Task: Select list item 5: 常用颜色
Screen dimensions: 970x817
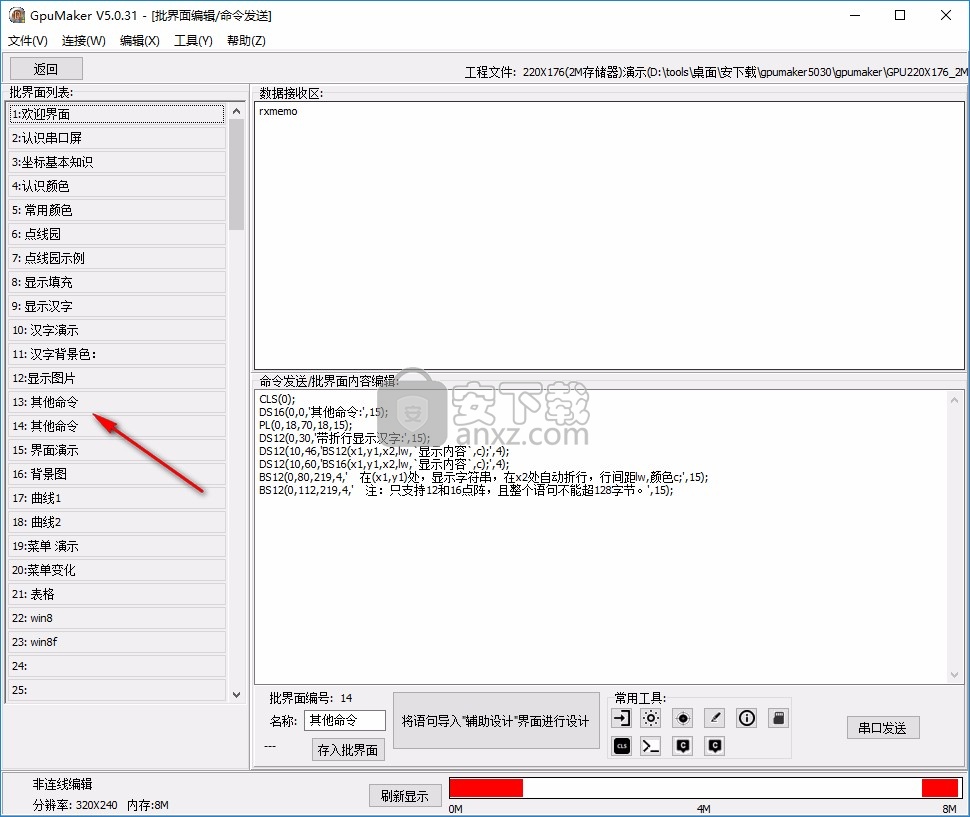Action: [x=118, y=210]
